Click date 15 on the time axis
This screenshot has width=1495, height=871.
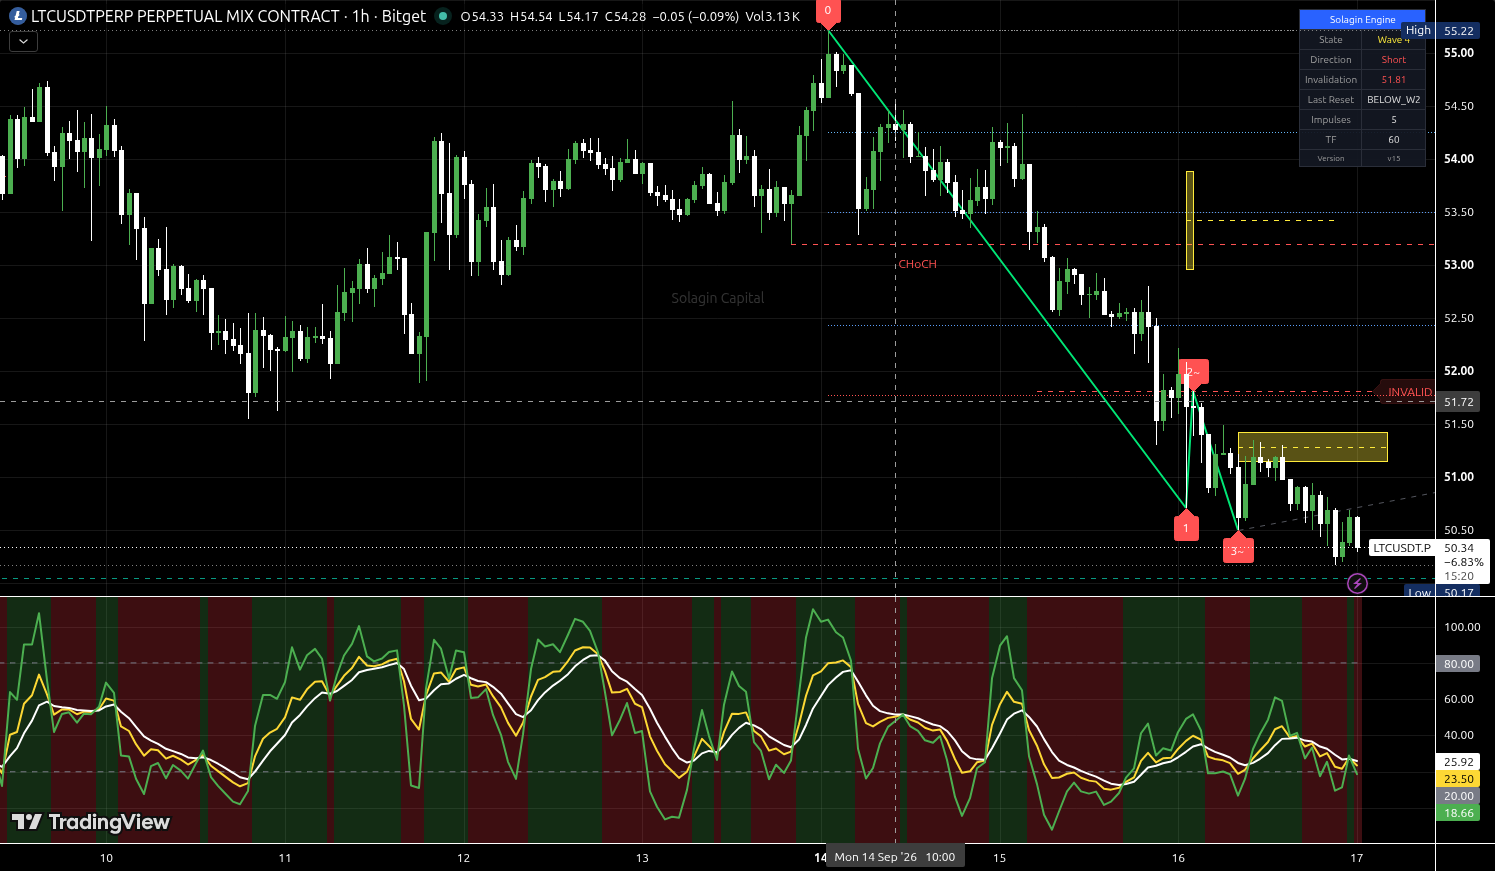click(999, 858)
